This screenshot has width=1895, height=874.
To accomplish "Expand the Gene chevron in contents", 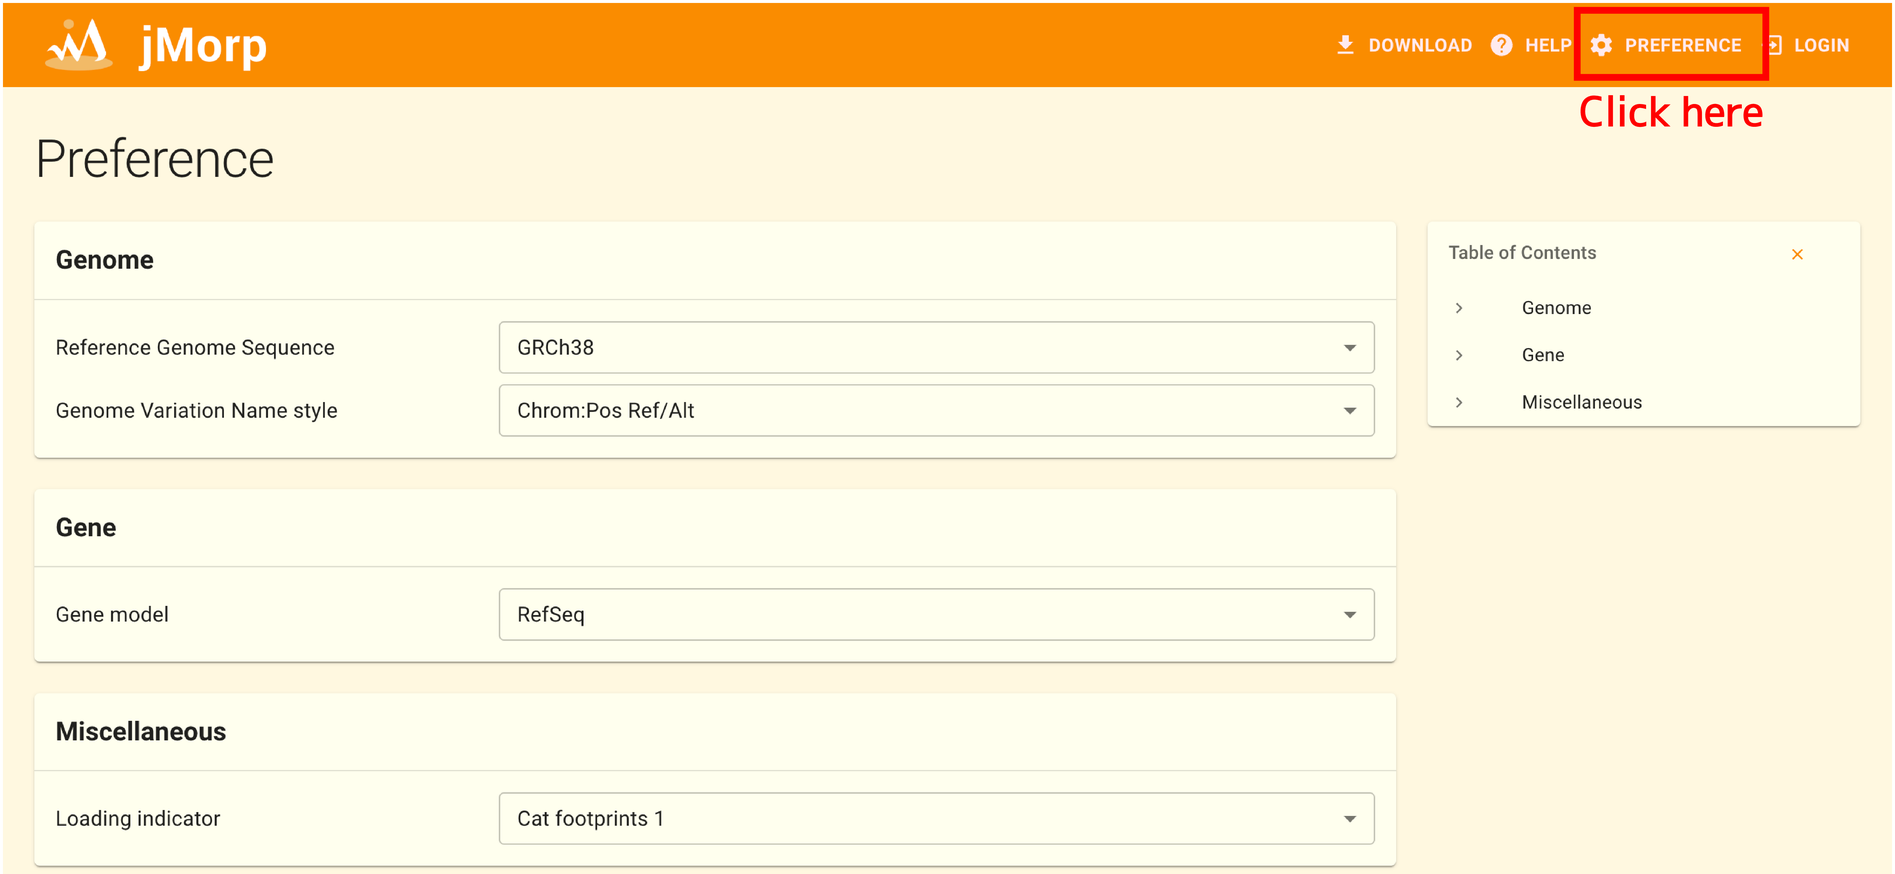I will point(1459,355).
